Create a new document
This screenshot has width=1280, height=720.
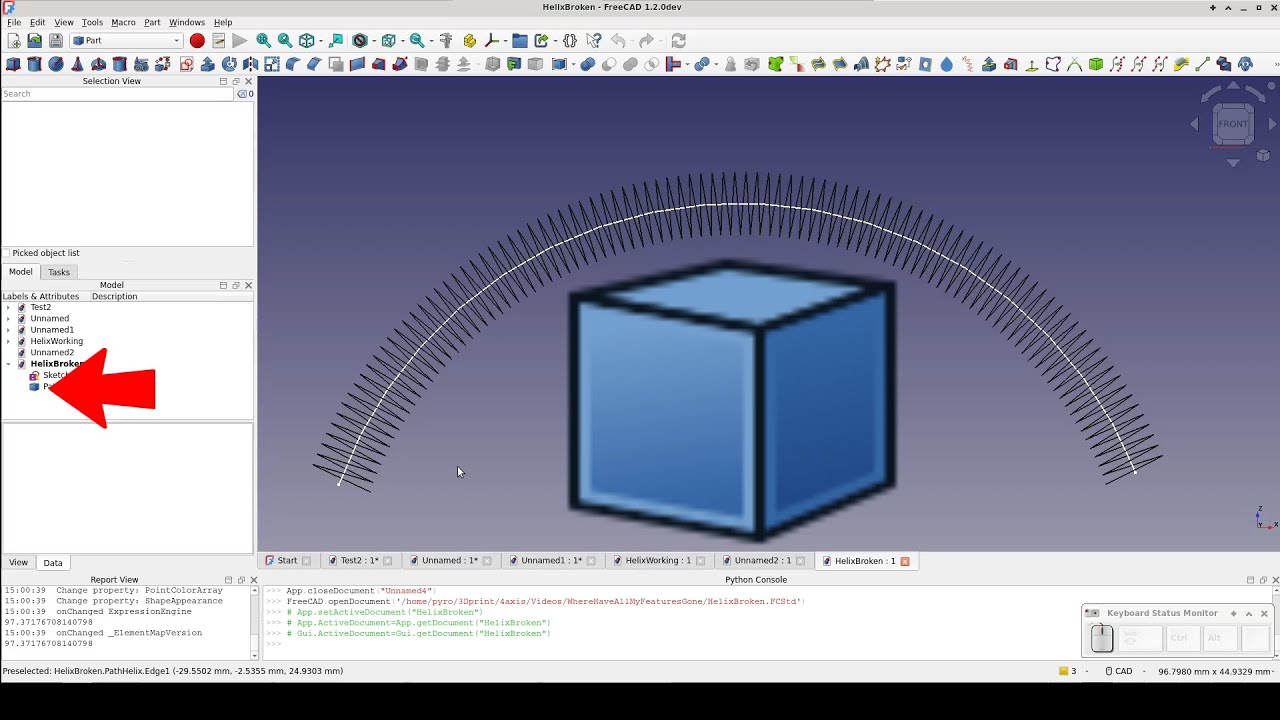click(x=13, y=41)
